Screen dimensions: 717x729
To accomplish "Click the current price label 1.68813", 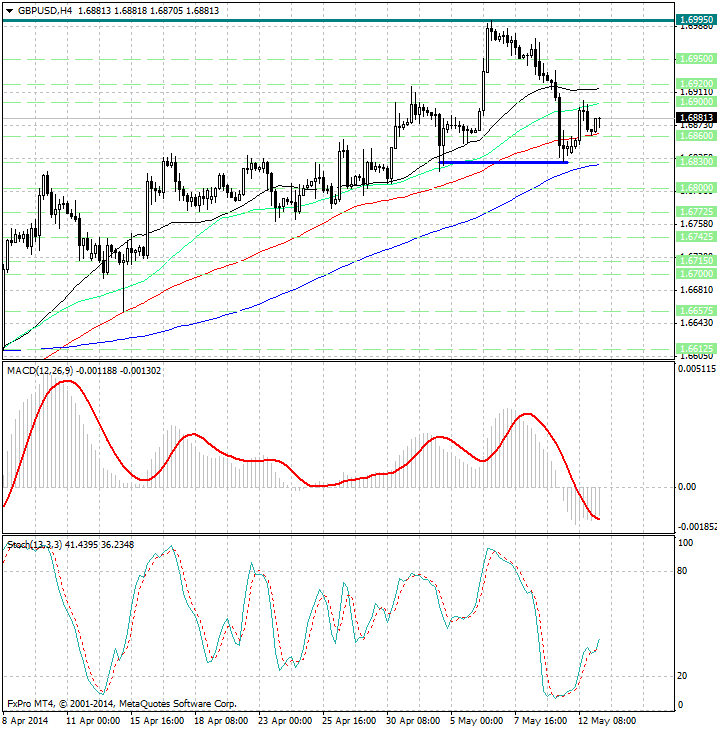I will (x=696, y=118).
